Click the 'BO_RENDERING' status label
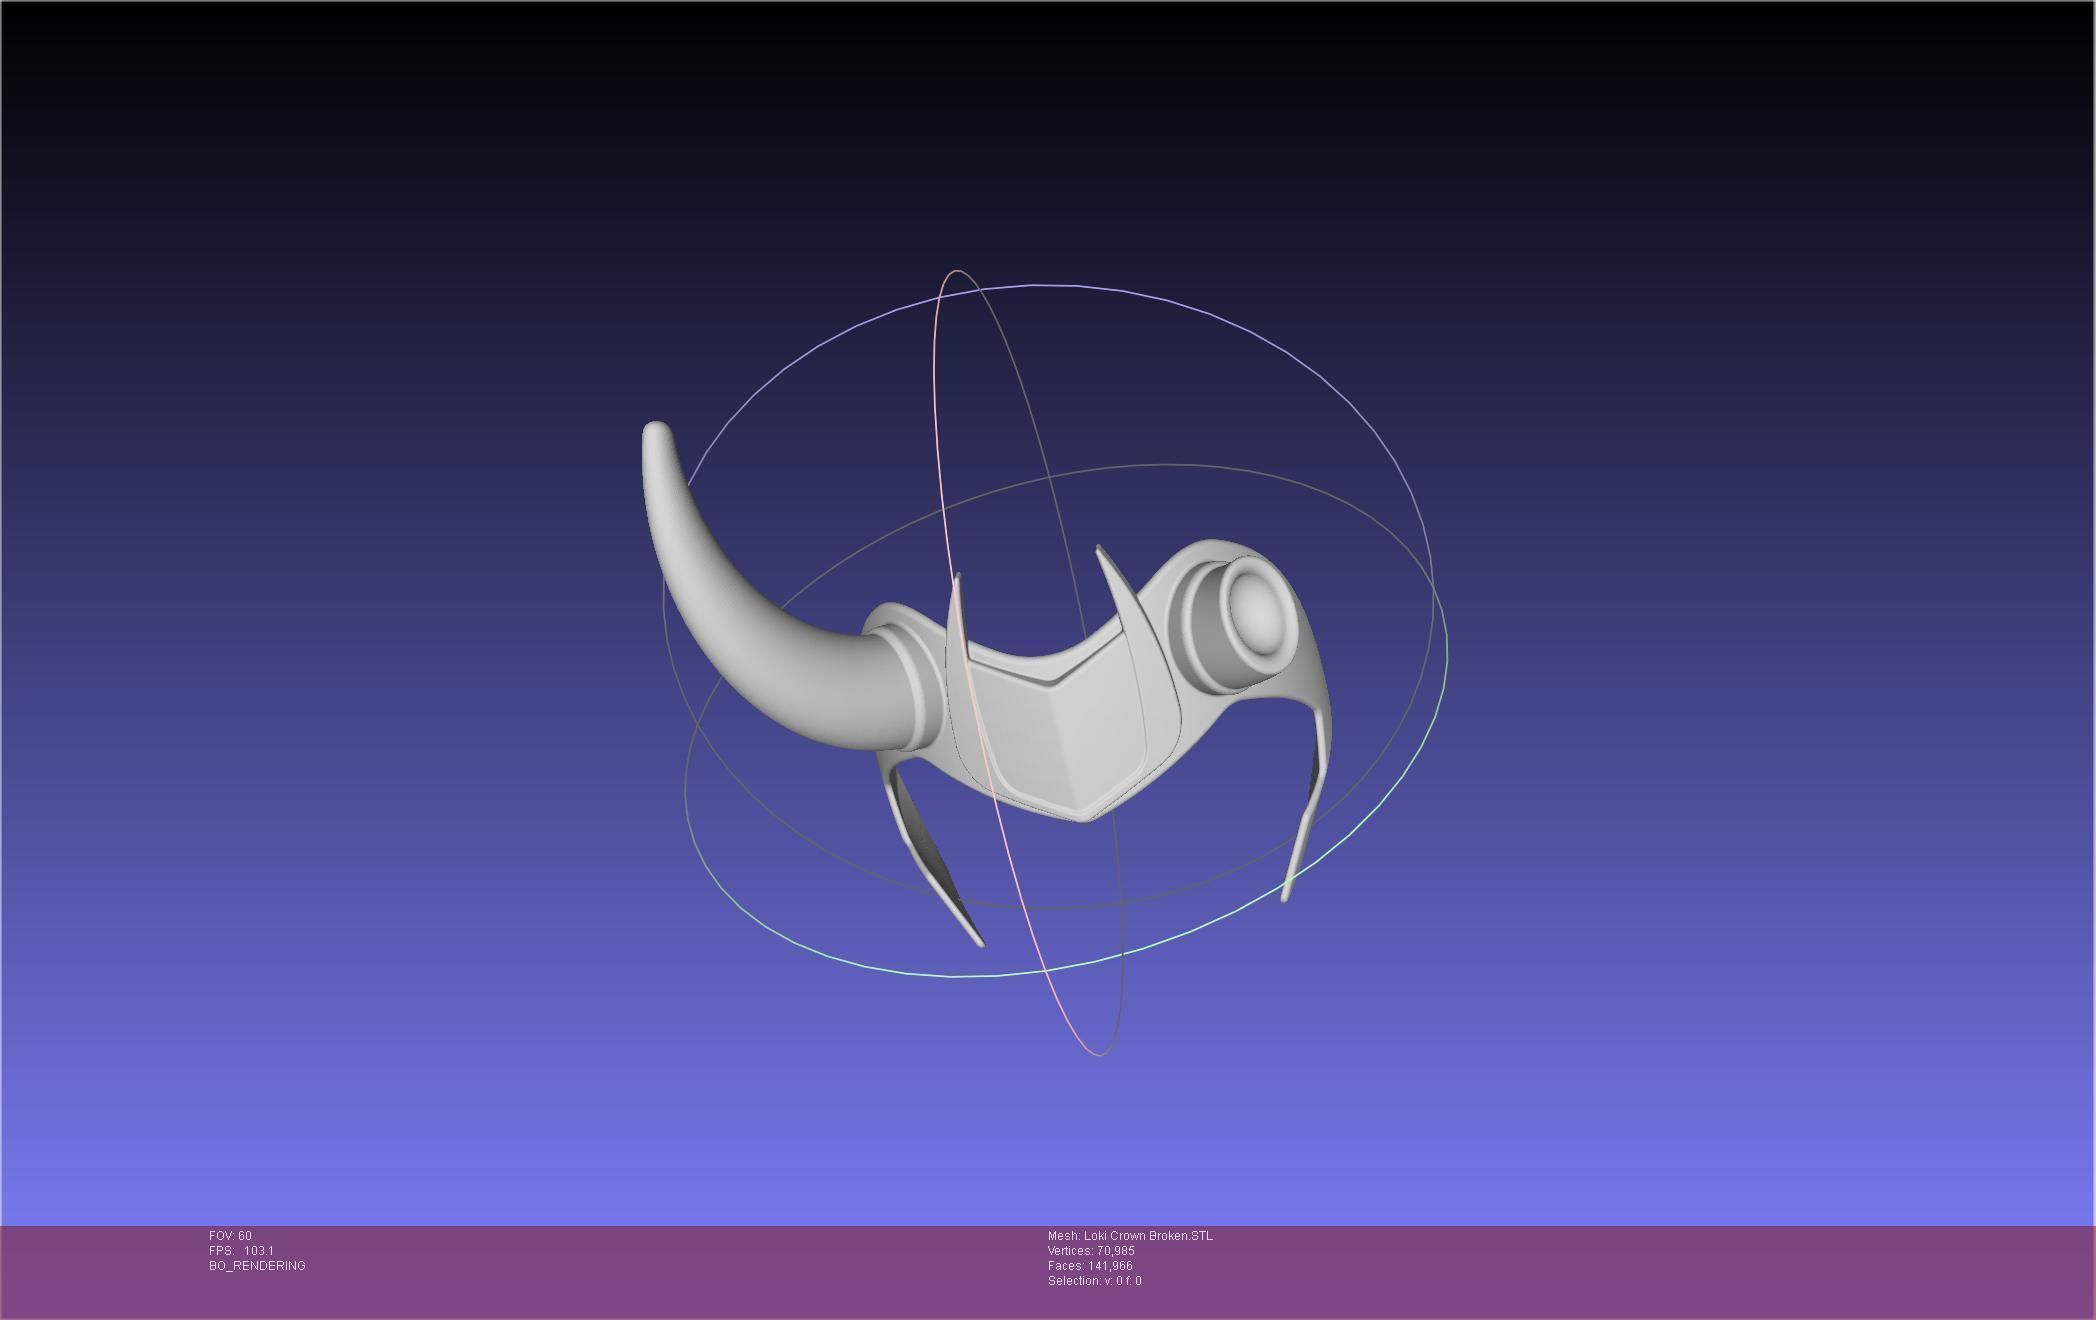 (x=257, y=1266)
